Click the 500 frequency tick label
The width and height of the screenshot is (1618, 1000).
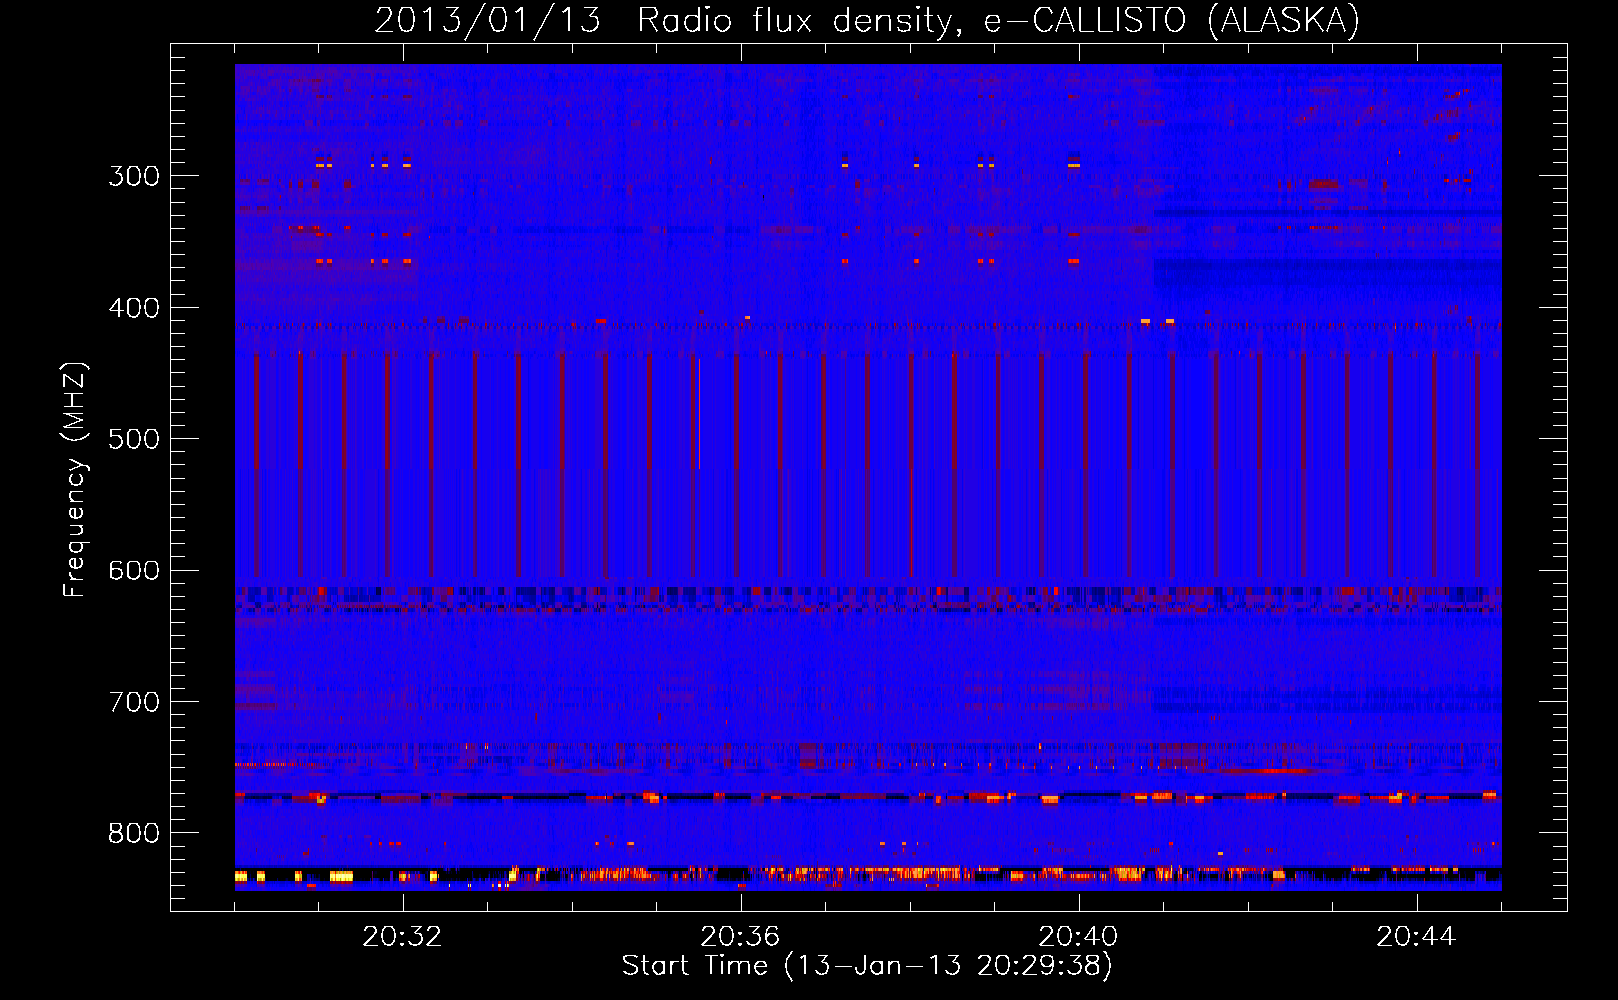pyautogui.click(x=134, y=439)
